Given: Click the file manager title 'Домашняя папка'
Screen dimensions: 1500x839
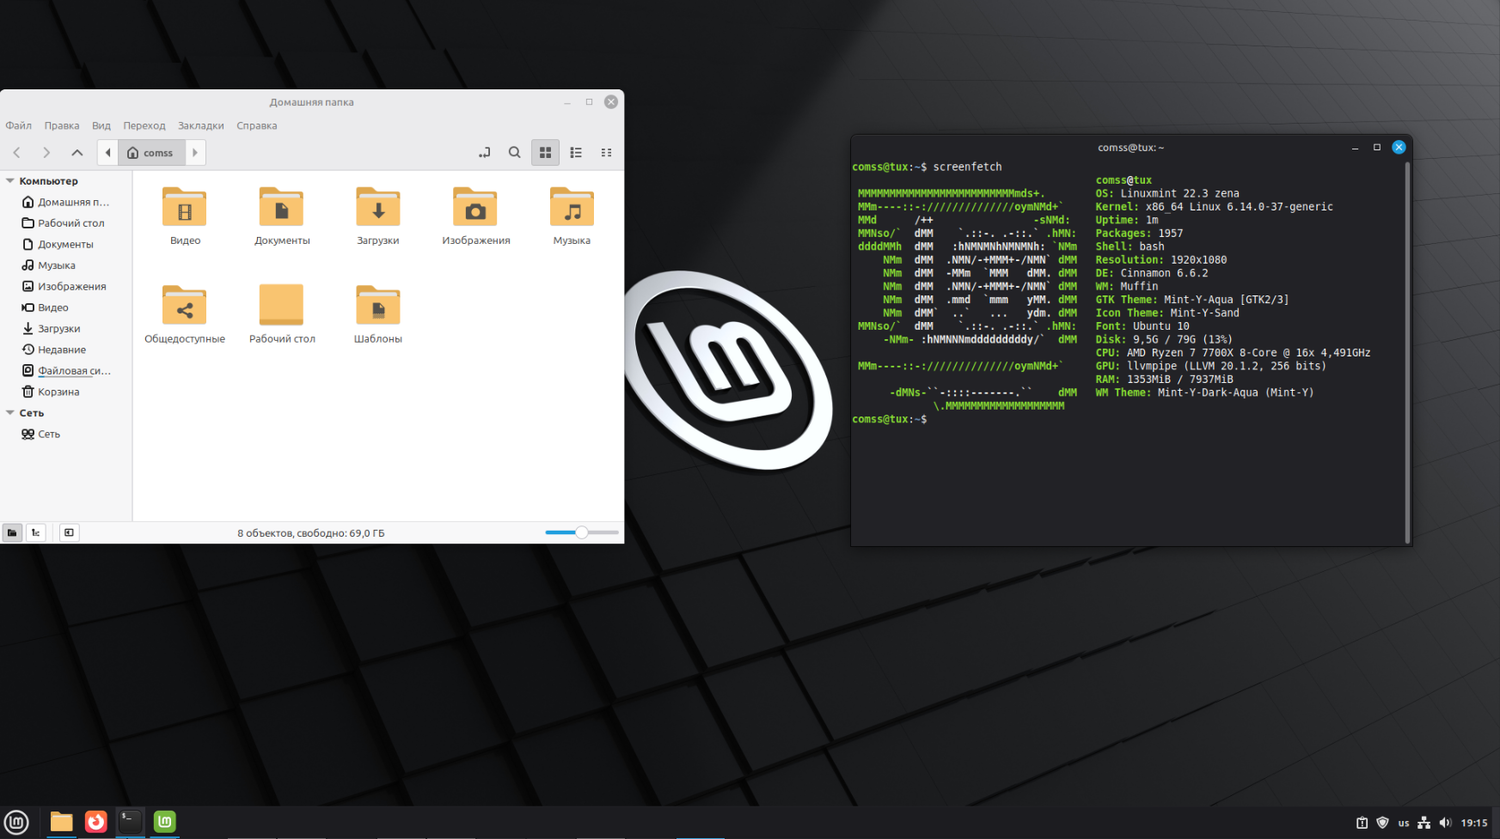Looking at the screenshot, I should 311,102.
